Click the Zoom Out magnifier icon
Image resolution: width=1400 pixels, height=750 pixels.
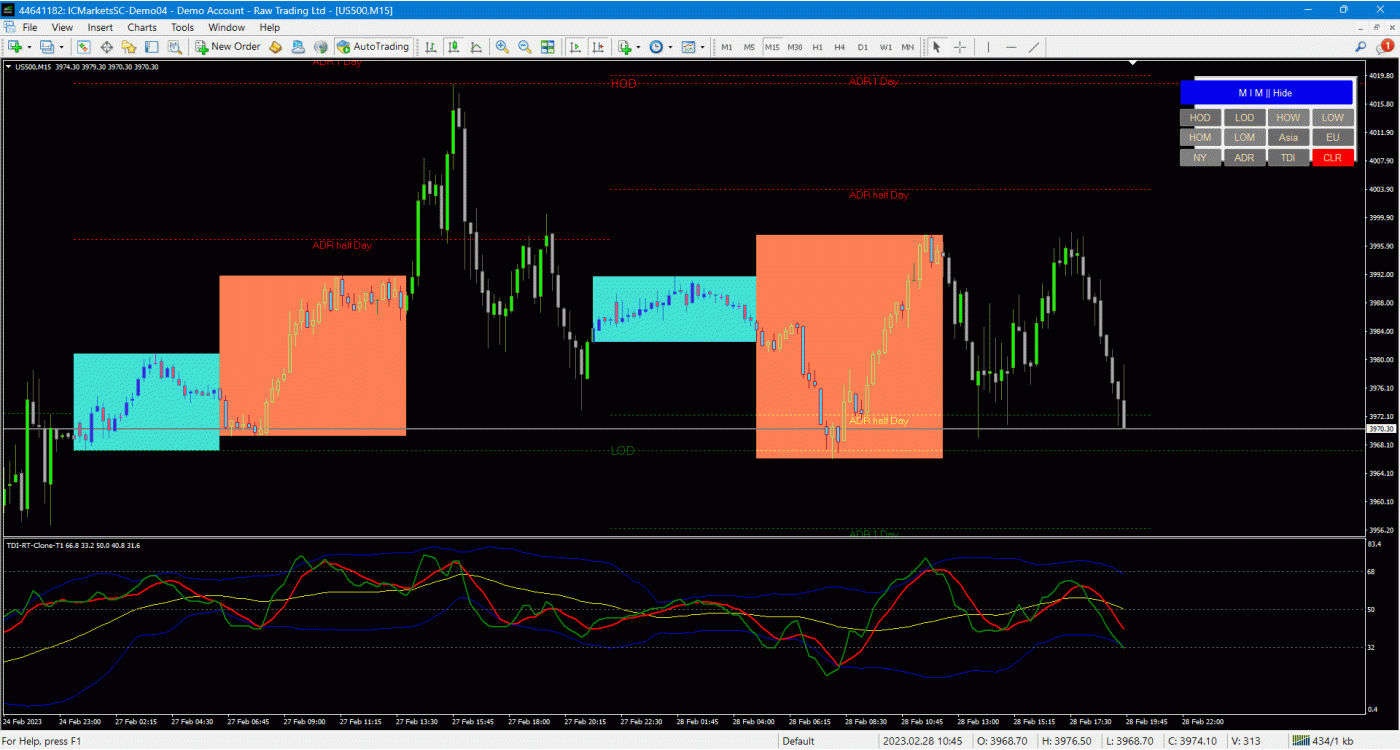click(x=524, y=47)
